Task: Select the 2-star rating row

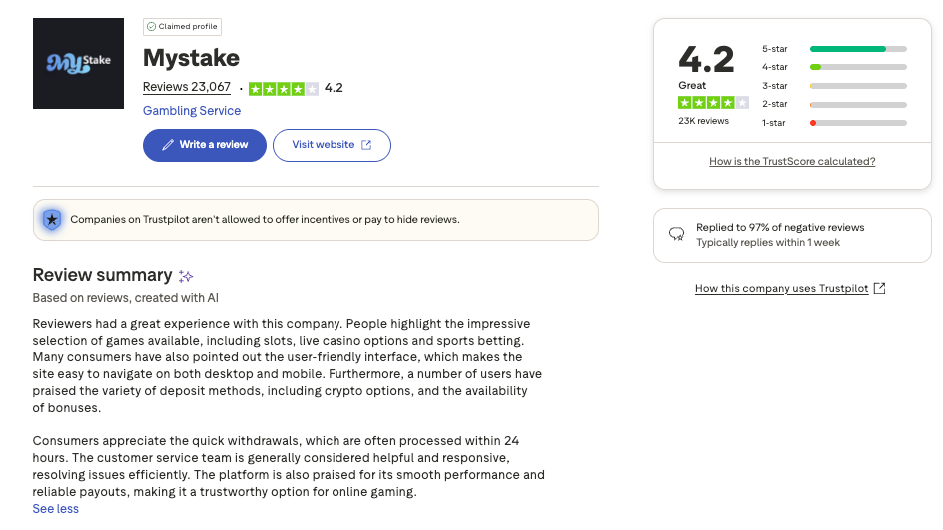Action: 834,104
